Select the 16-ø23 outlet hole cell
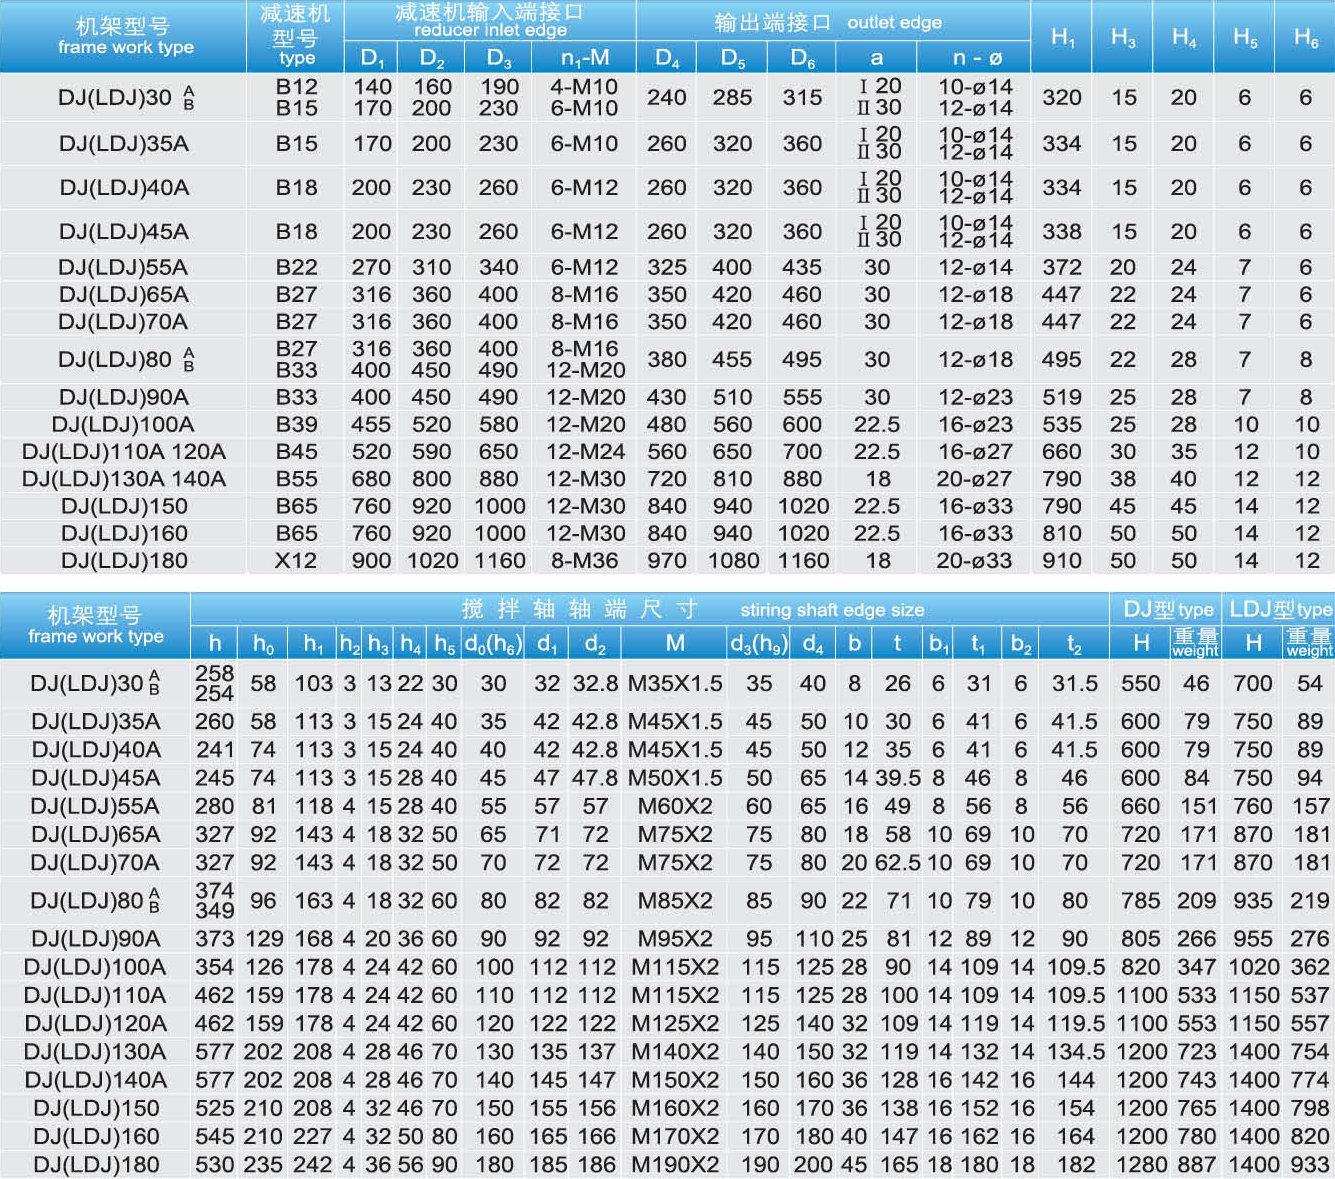The width and height of the screenshot is (1335, 1179). coord(974,425)
